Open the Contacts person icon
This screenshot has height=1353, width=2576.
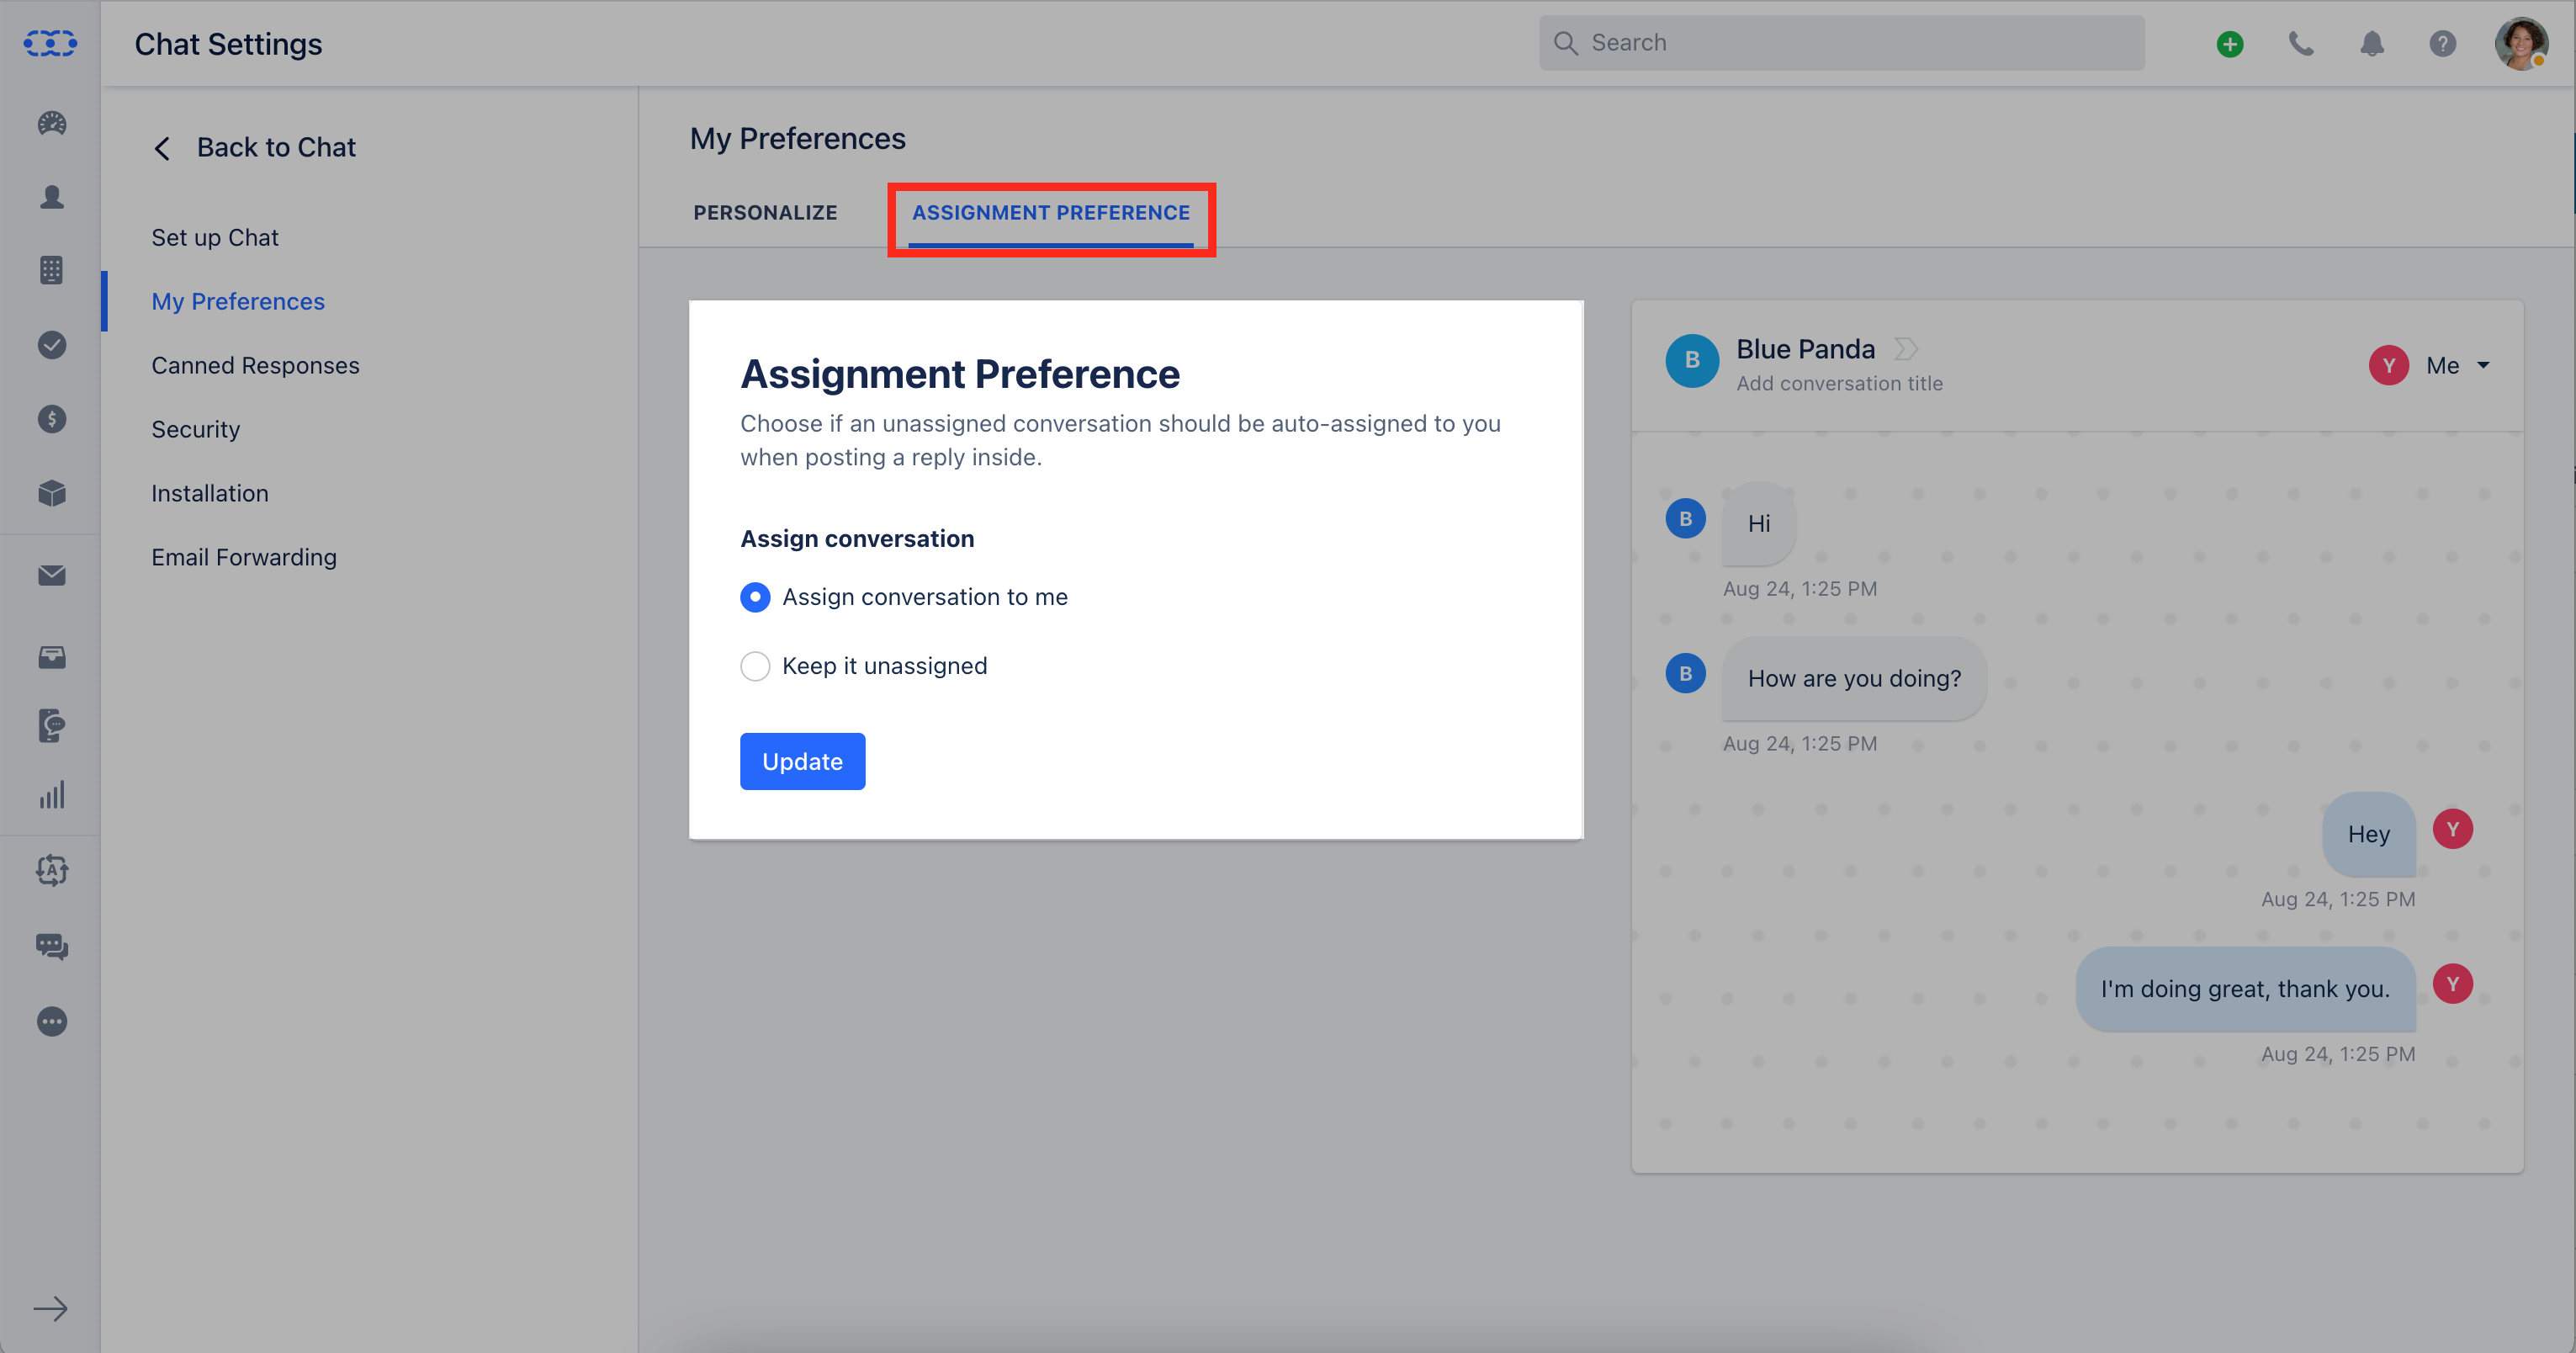tap(52, 197)
